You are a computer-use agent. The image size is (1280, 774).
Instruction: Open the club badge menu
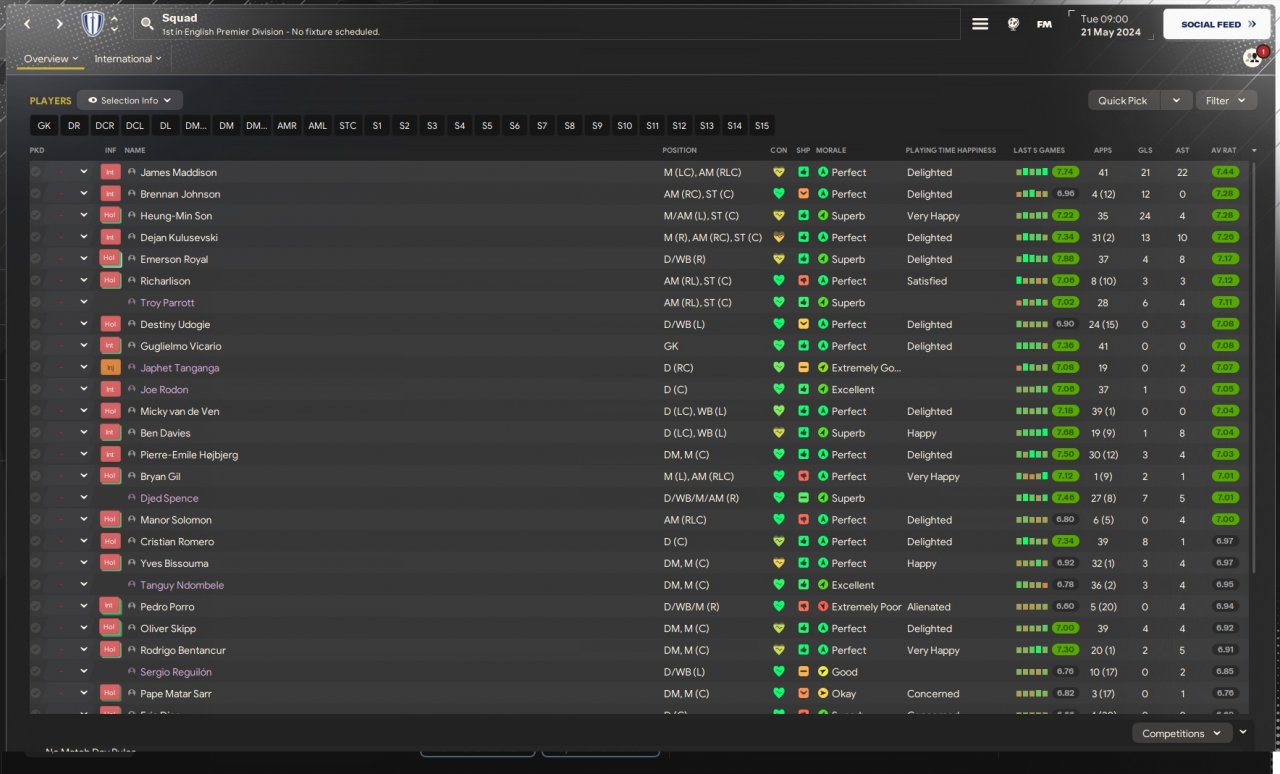coord(93,24)
